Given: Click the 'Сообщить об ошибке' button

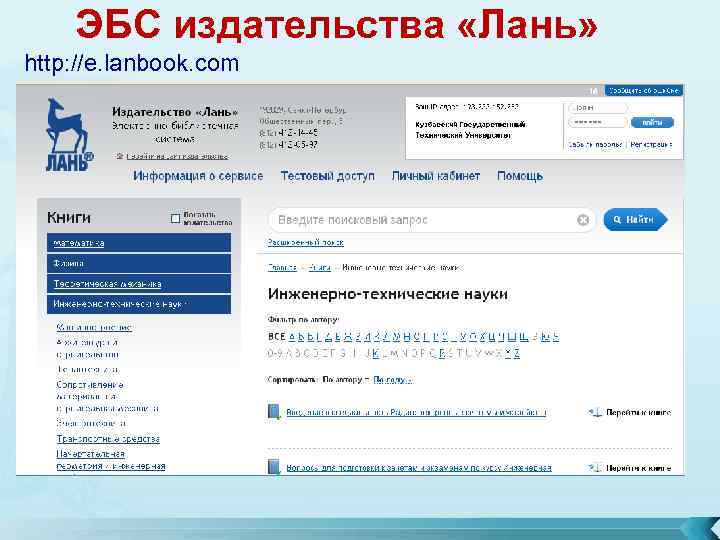Looking at the screenshot, I should [644, 90].
